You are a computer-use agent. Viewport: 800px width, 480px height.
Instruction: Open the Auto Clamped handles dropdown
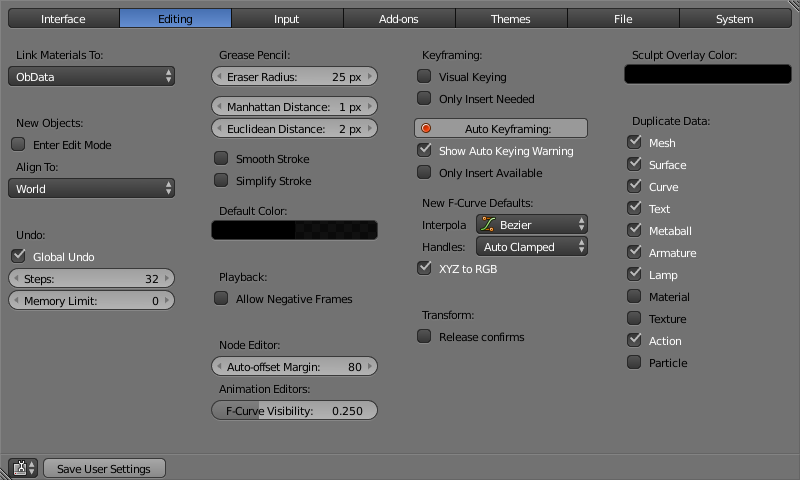(x=531, y=246)
